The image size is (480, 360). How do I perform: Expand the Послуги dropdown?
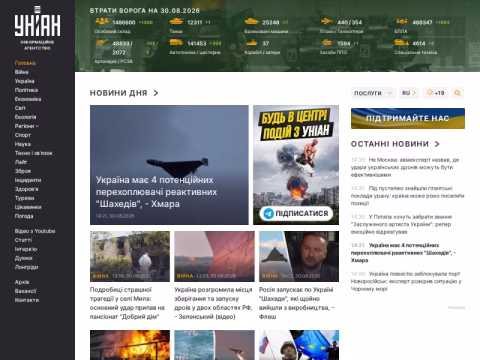pyautogui.click(x=373, y=93)
